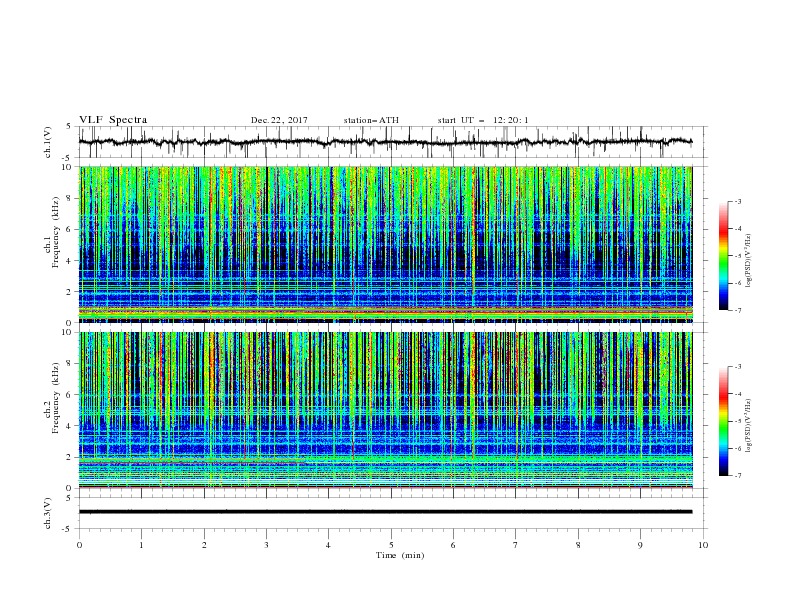Viewport: 792px width, 612px height.
Task: Click the time axis tick label "3"
Action: click(x=266, y=545)
